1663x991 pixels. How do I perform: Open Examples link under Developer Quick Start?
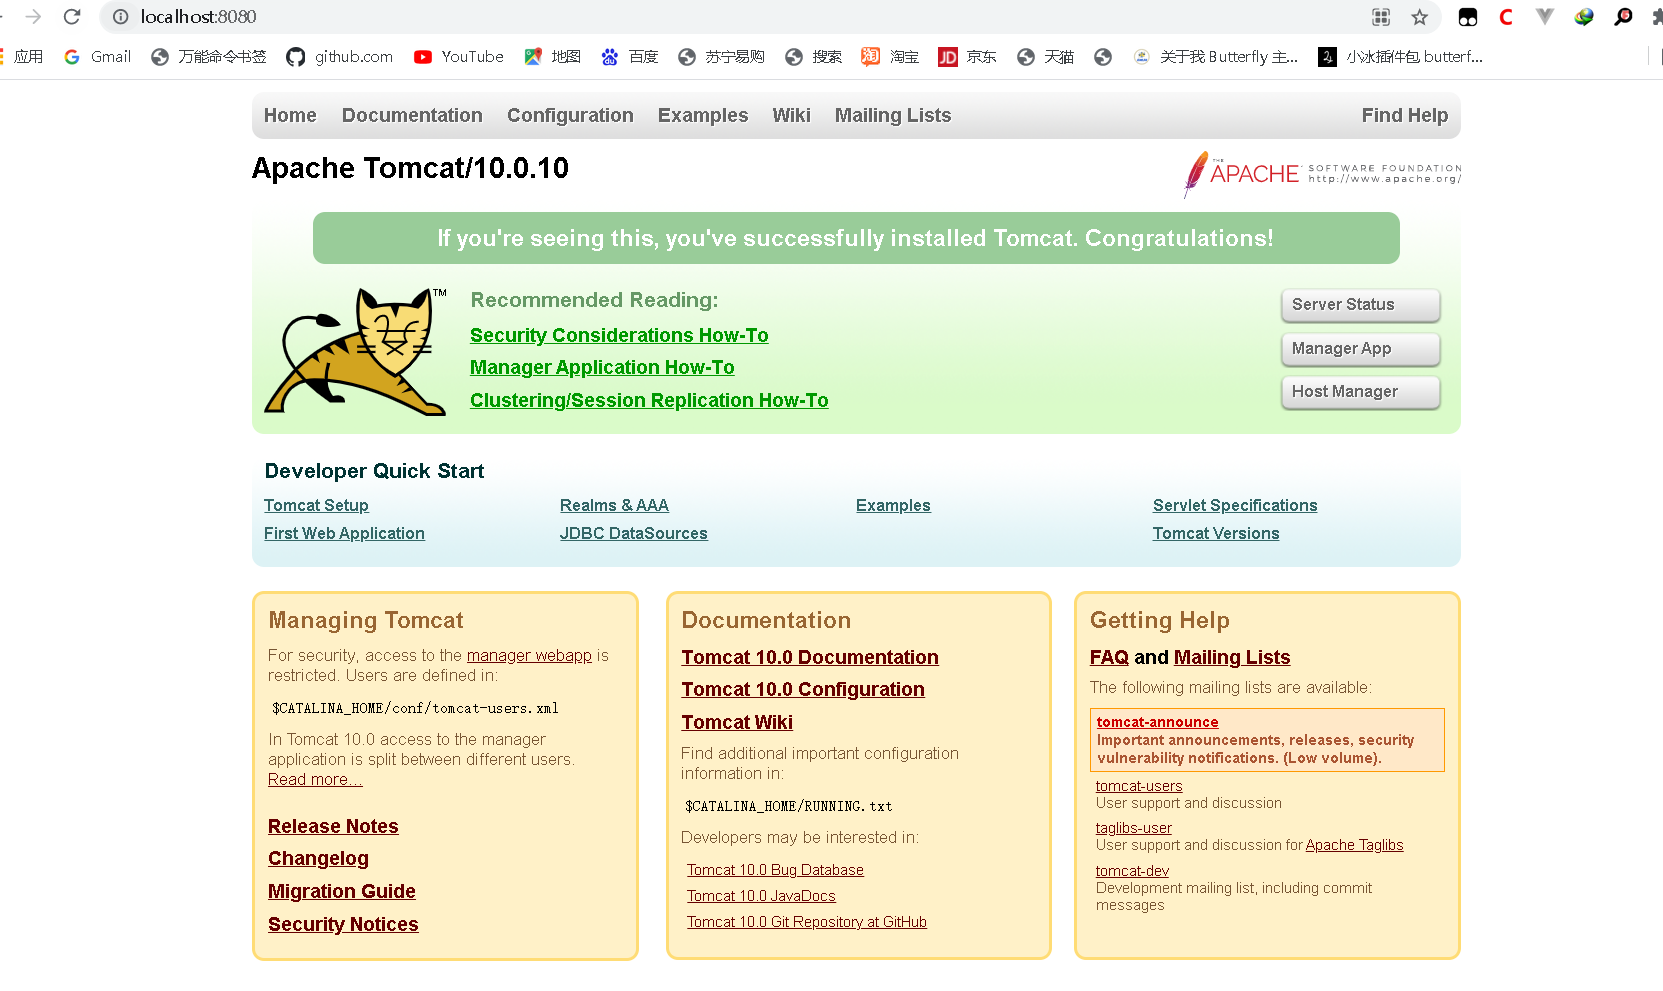point(893,505)
